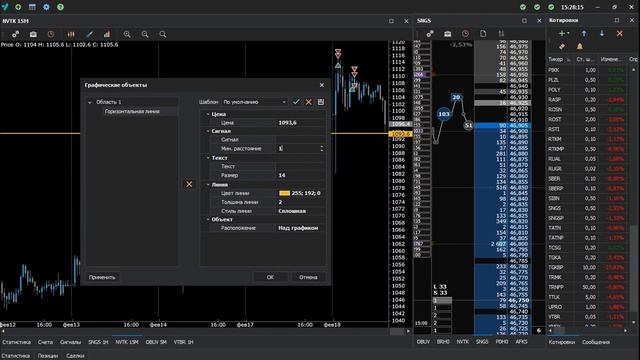Select the candlestick chart type icon
Image resolution: width=640 pixels, height=360 pixels.
pyautogui.click(x=71, y=34)
